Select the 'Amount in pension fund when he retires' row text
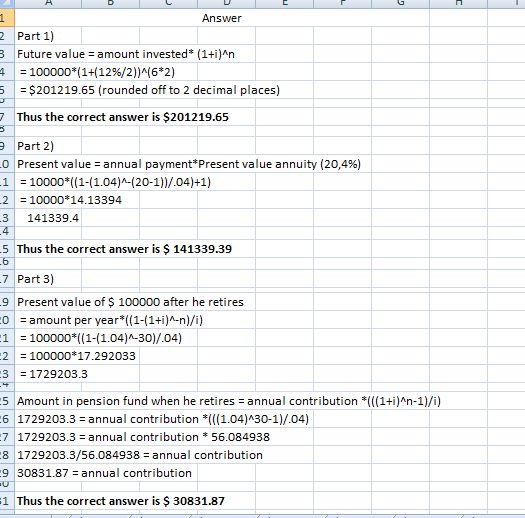Viewport: 525px width, 518px height. point(229,401)
